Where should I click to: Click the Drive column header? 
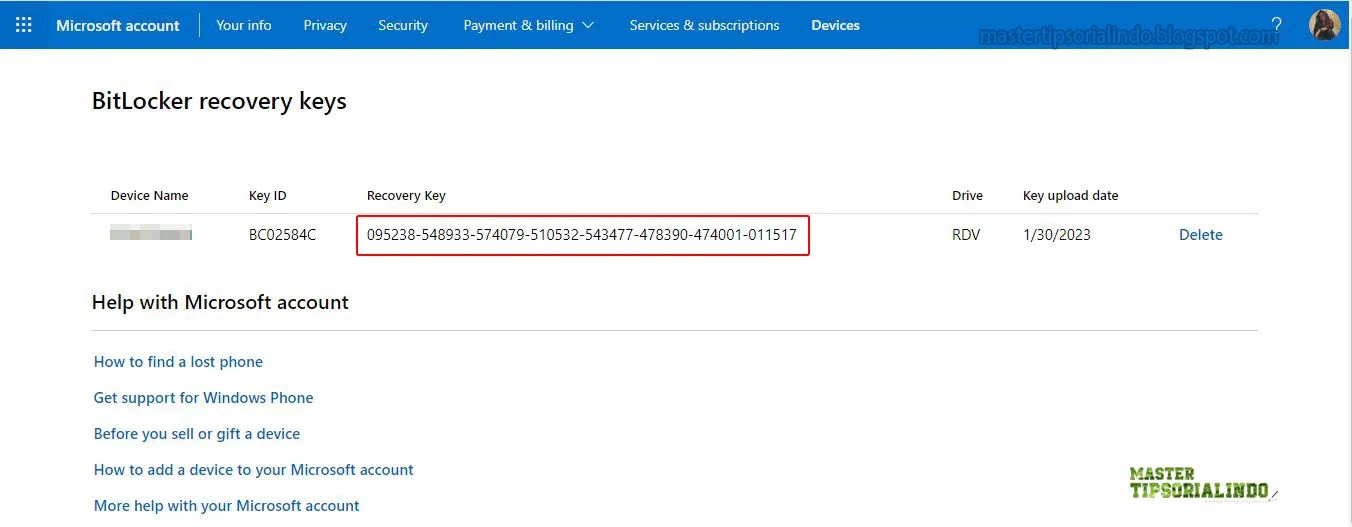coord(967,195)
